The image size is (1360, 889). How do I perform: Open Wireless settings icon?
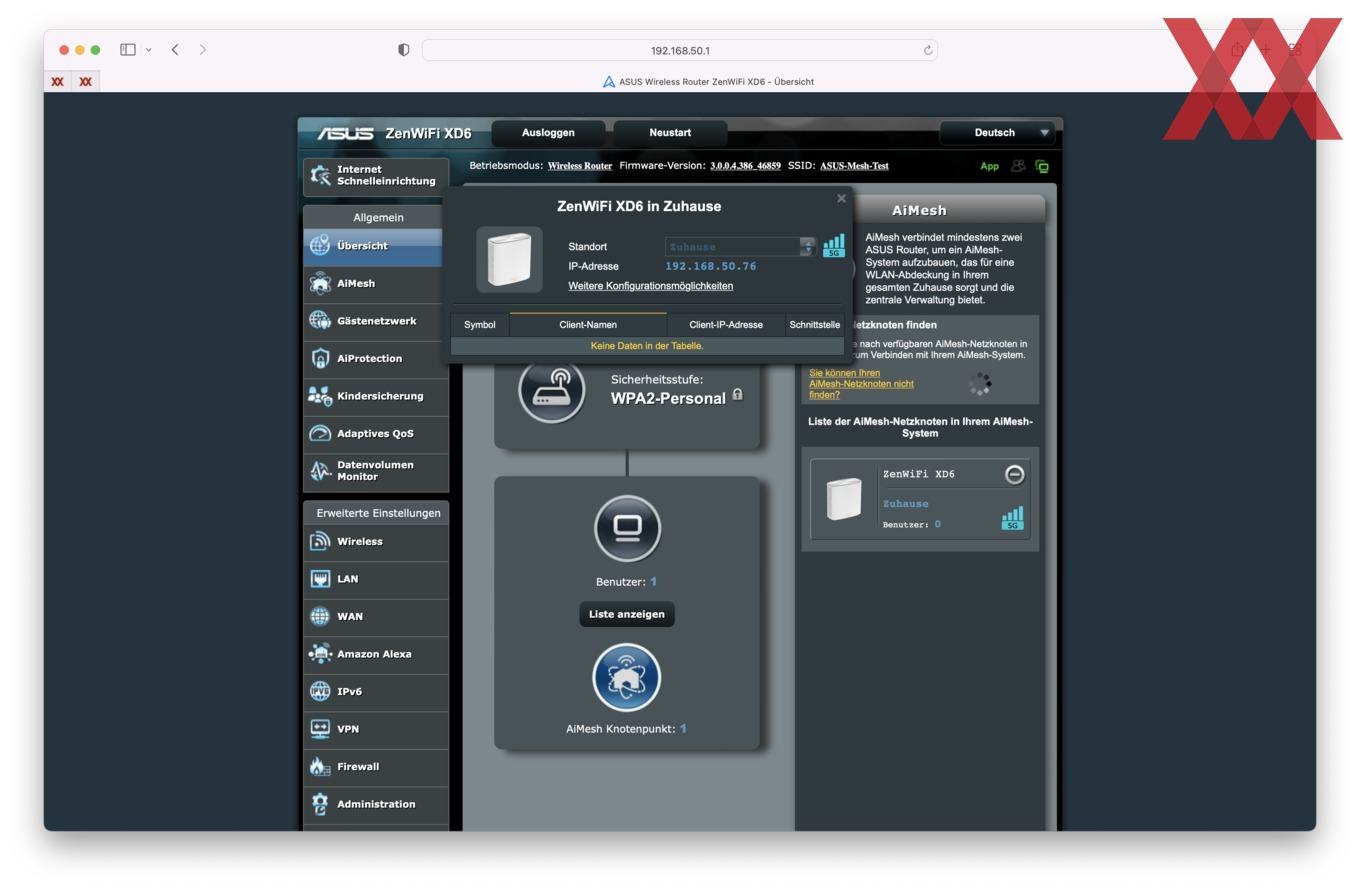320,541
